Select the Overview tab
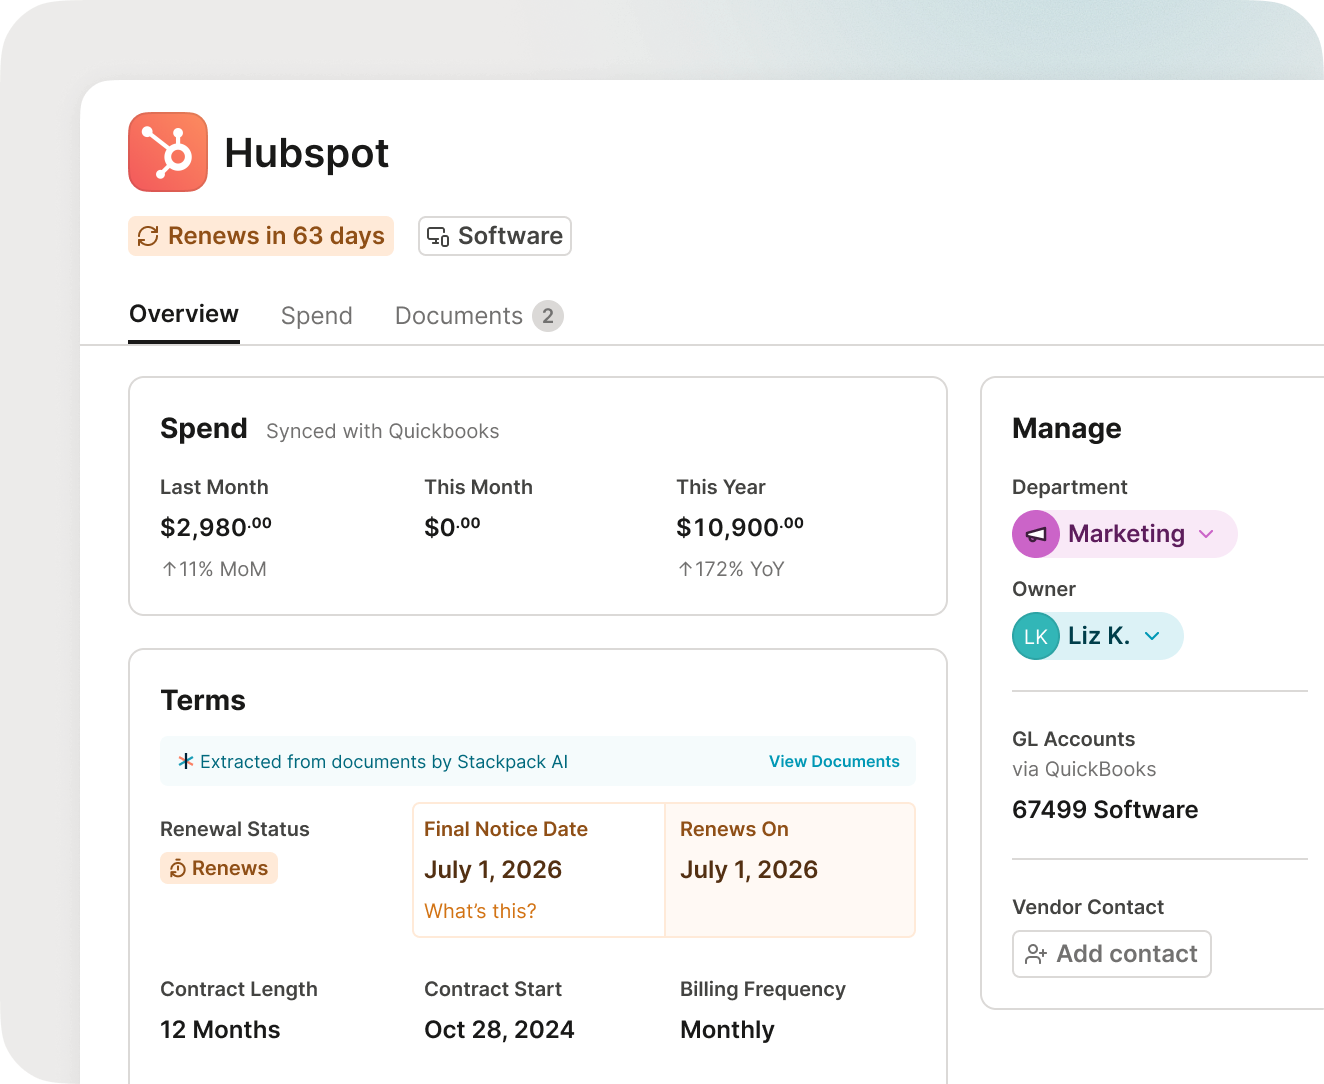This screenshot has height=1084, width=1324. pyautogui.click(x=184, y=314)
